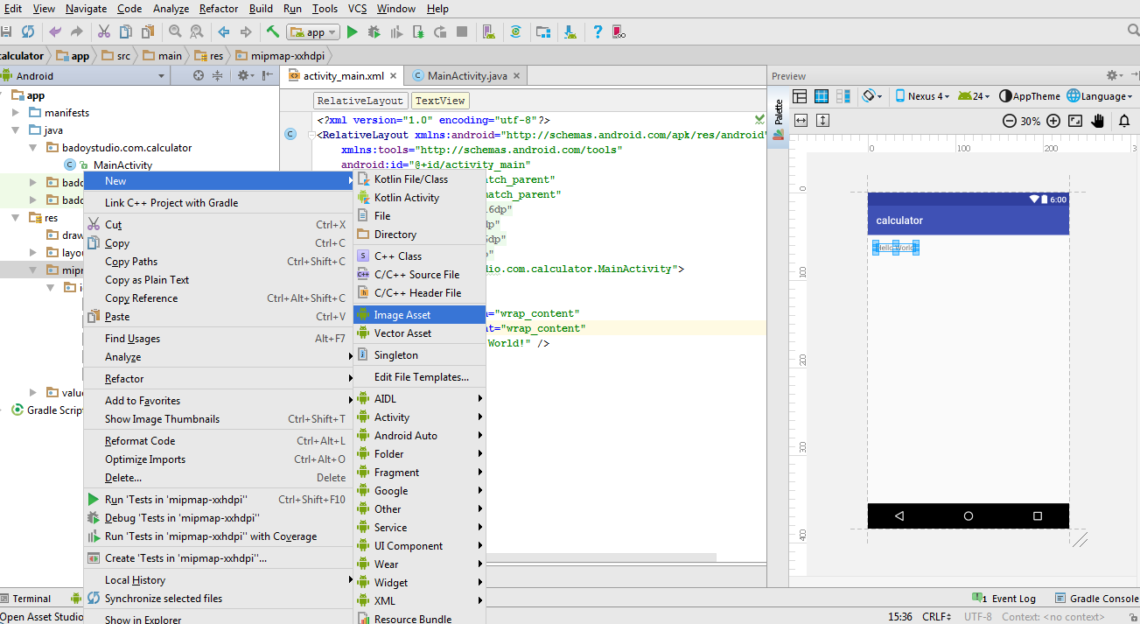Open the Nexus 4 device dropdown
Screen dimensions: 1140x624
click(x=921, y=96)
